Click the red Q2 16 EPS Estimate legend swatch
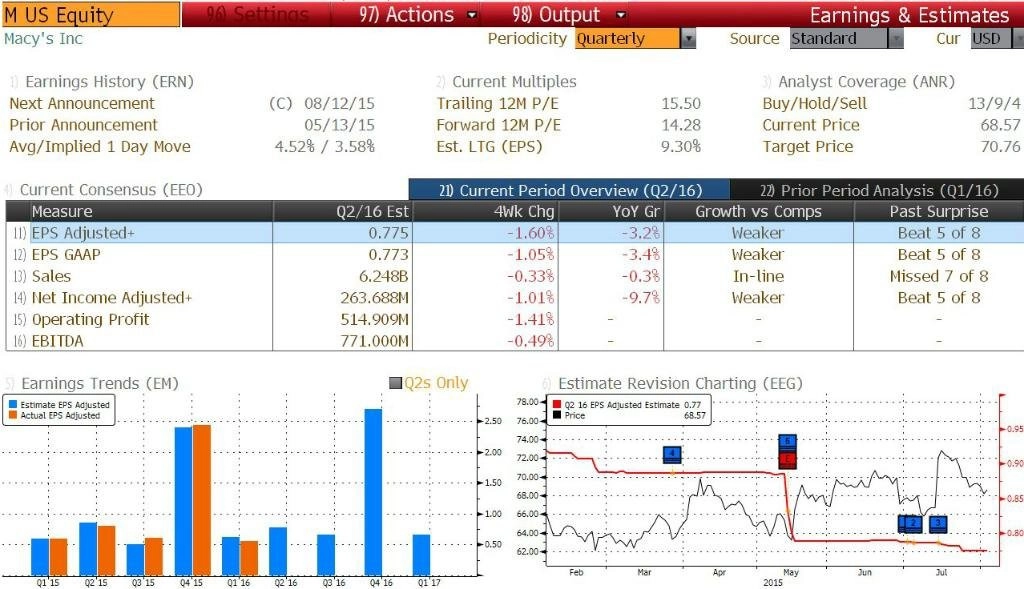The height and width of the screenshot is (589, 1024). (x=556, y=405)
